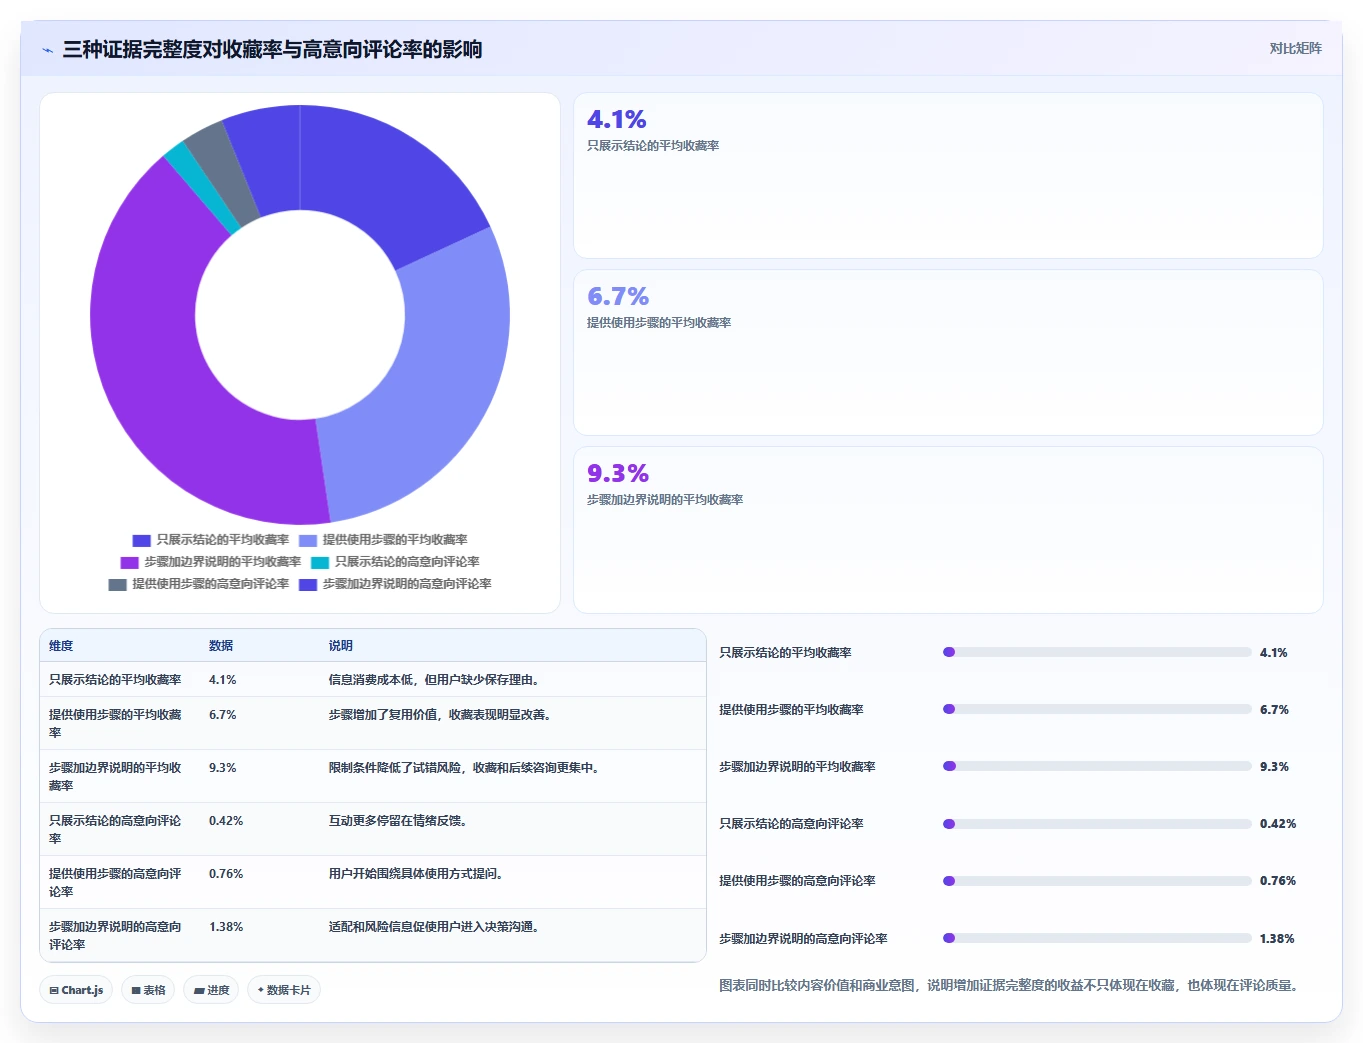Click description 限制条件降低了试错风险，收藏和后续咨询更集中。

coord(467,768)
